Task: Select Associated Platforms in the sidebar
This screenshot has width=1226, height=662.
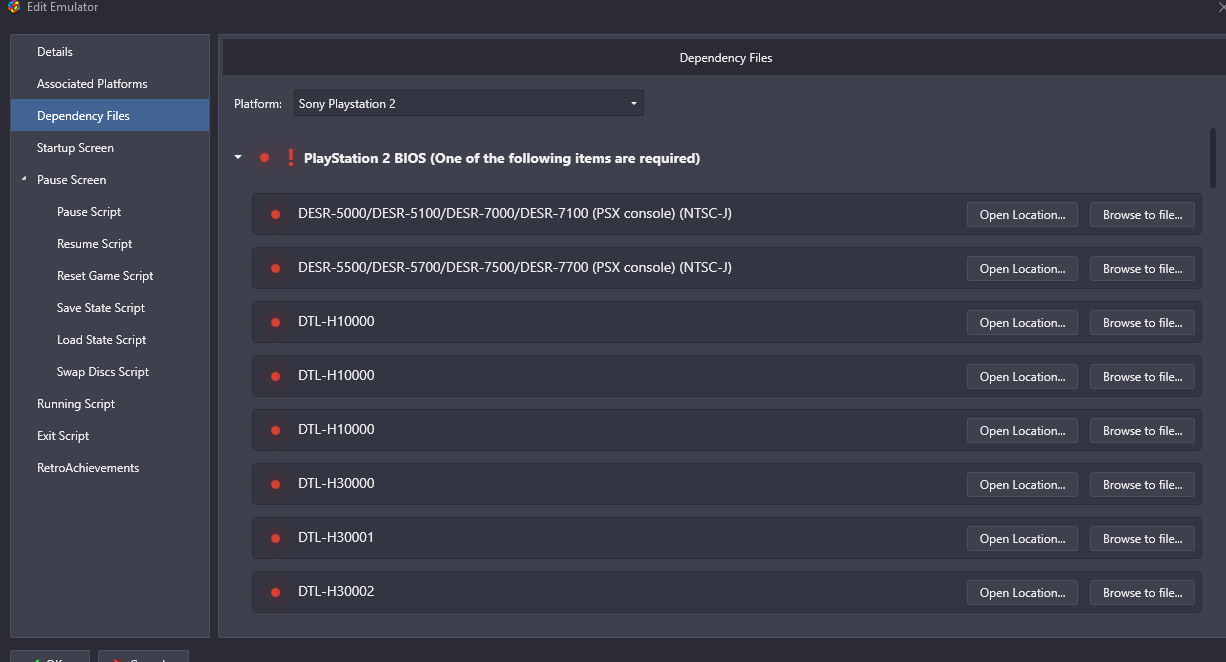Action: (92, 84)
